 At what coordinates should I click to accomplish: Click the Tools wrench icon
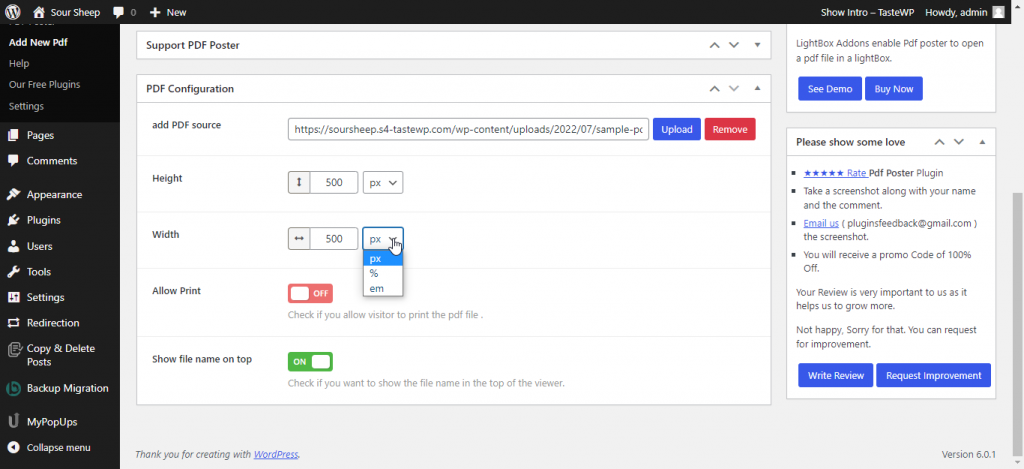point(14,272)
